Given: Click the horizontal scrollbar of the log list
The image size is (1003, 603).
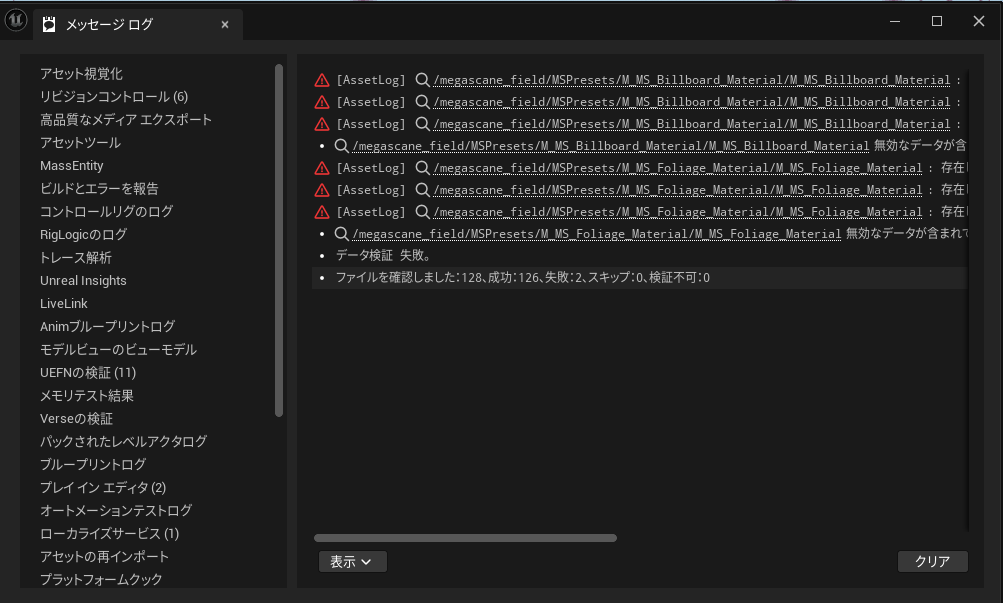Looking at the screenshot, I should click(x=466, y=538).
